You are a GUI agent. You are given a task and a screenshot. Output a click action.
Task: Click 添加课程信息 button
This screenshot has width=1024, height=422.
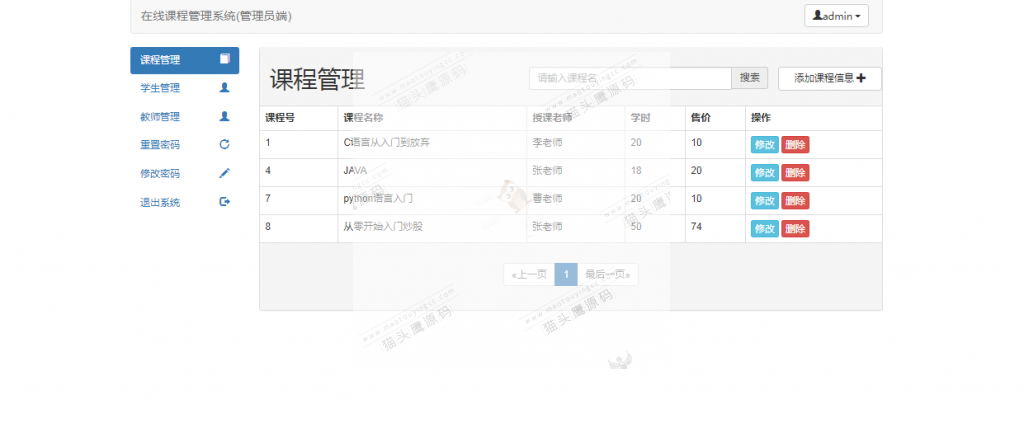point(829,78)
